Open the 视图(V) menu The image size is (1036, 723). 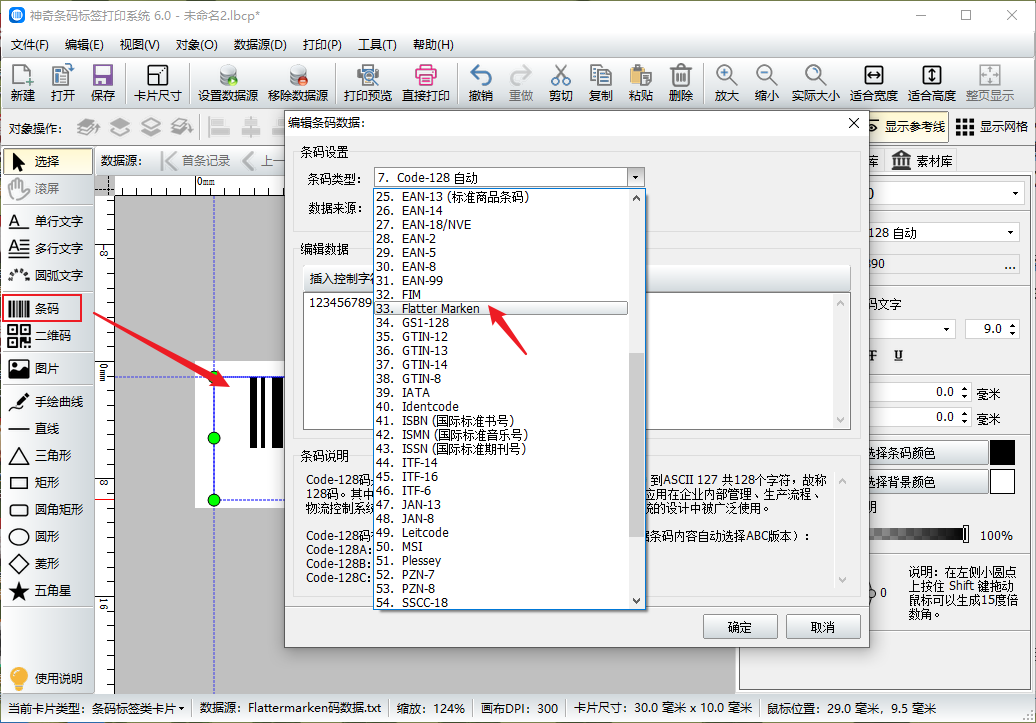(139, 44)
